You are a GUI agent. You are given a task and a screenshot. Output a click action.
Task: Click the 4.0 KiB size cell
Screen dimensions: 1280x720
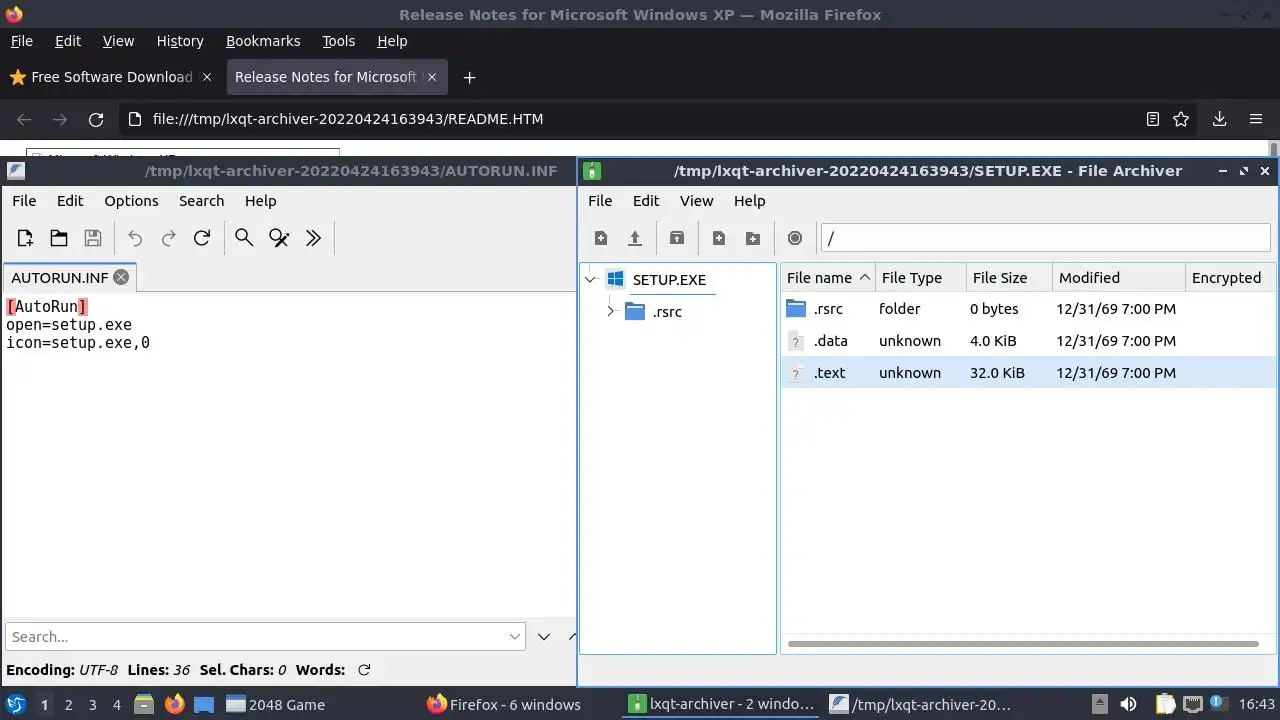[x=993, y=341]
